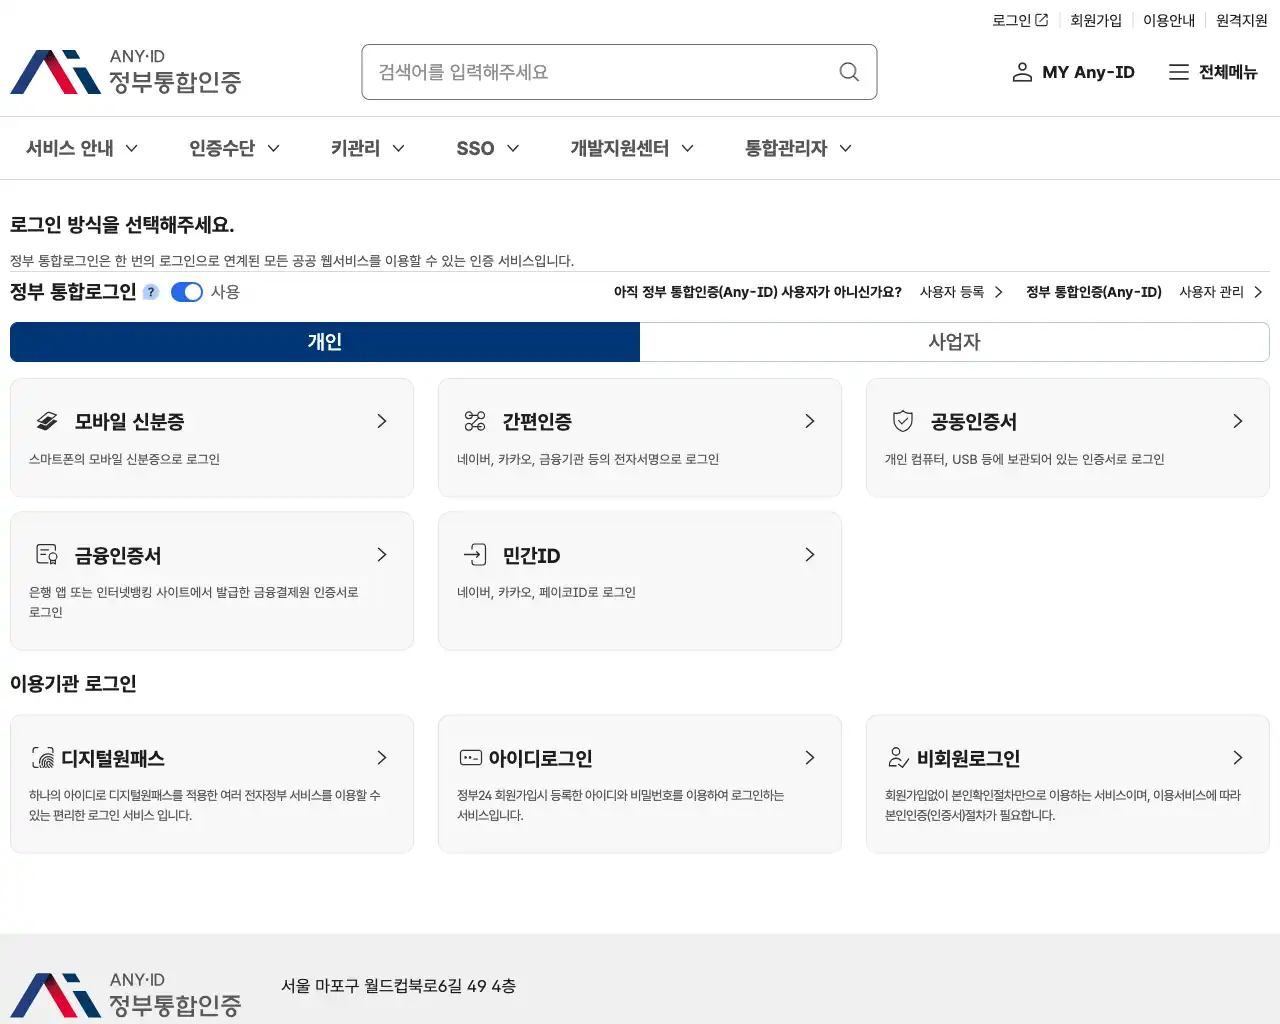Click the 디지털원패스 fingerprint icon
The width and height of the screenshot is (1280, 1024).
click(43, 758)
